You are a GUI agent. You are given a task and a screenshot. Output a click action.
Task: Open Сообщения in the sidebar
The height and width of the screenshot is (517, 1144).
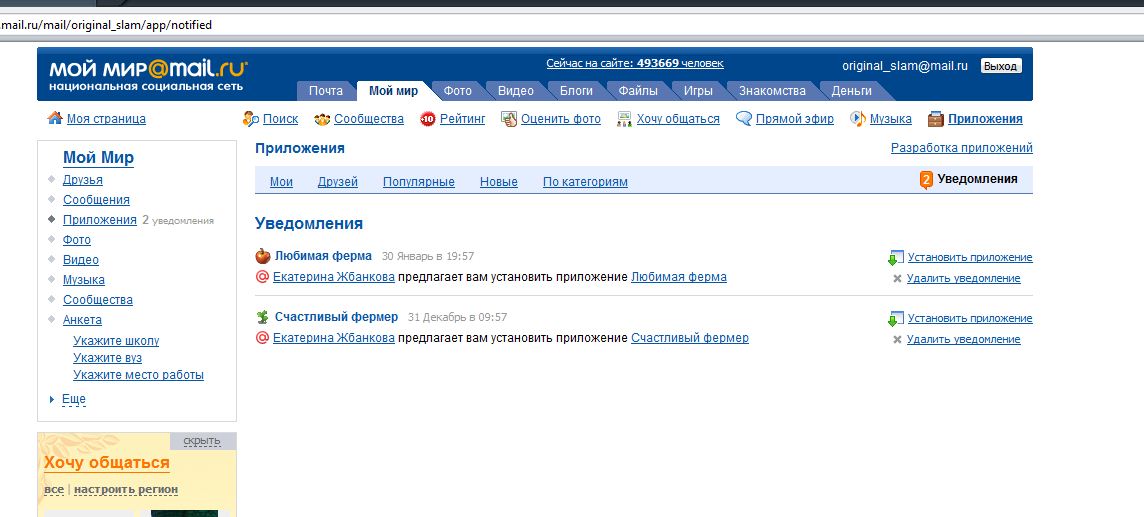click(x=96, y=200)
